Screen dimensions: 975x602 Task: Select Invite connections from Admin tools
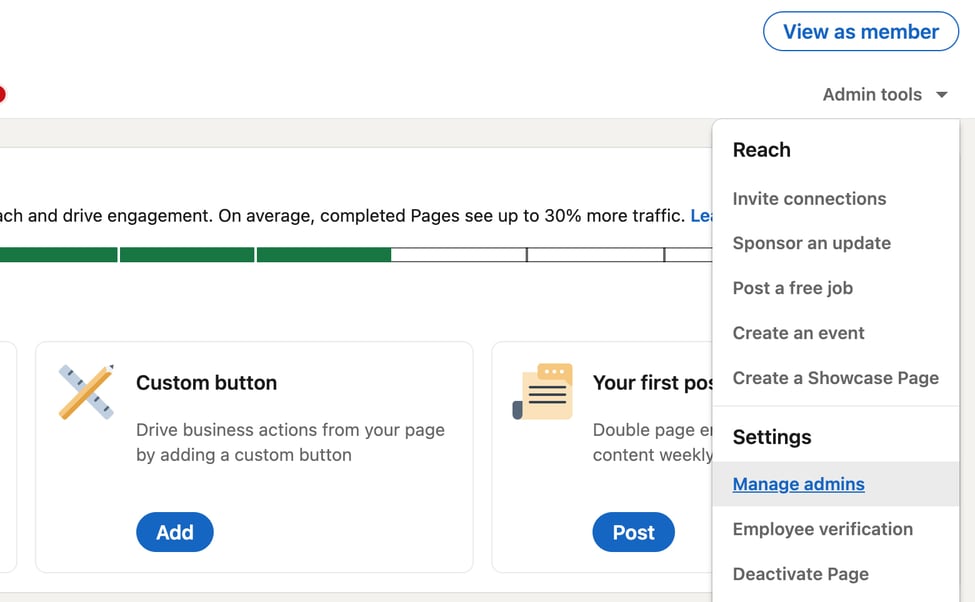(809, 199)
